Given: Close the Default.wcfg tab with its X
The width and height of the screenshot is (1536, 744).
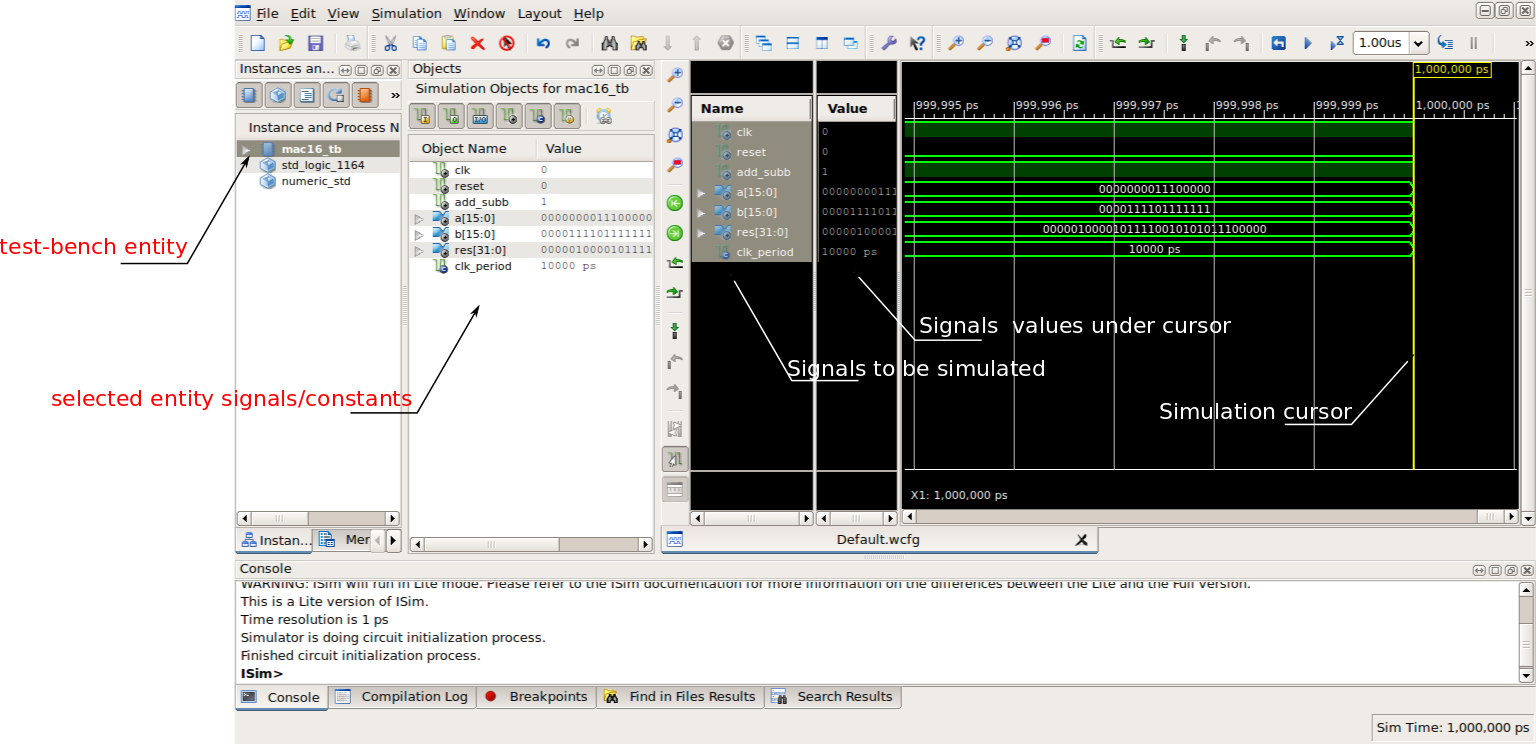Looking at the screenshot, I should point(1081,540).
